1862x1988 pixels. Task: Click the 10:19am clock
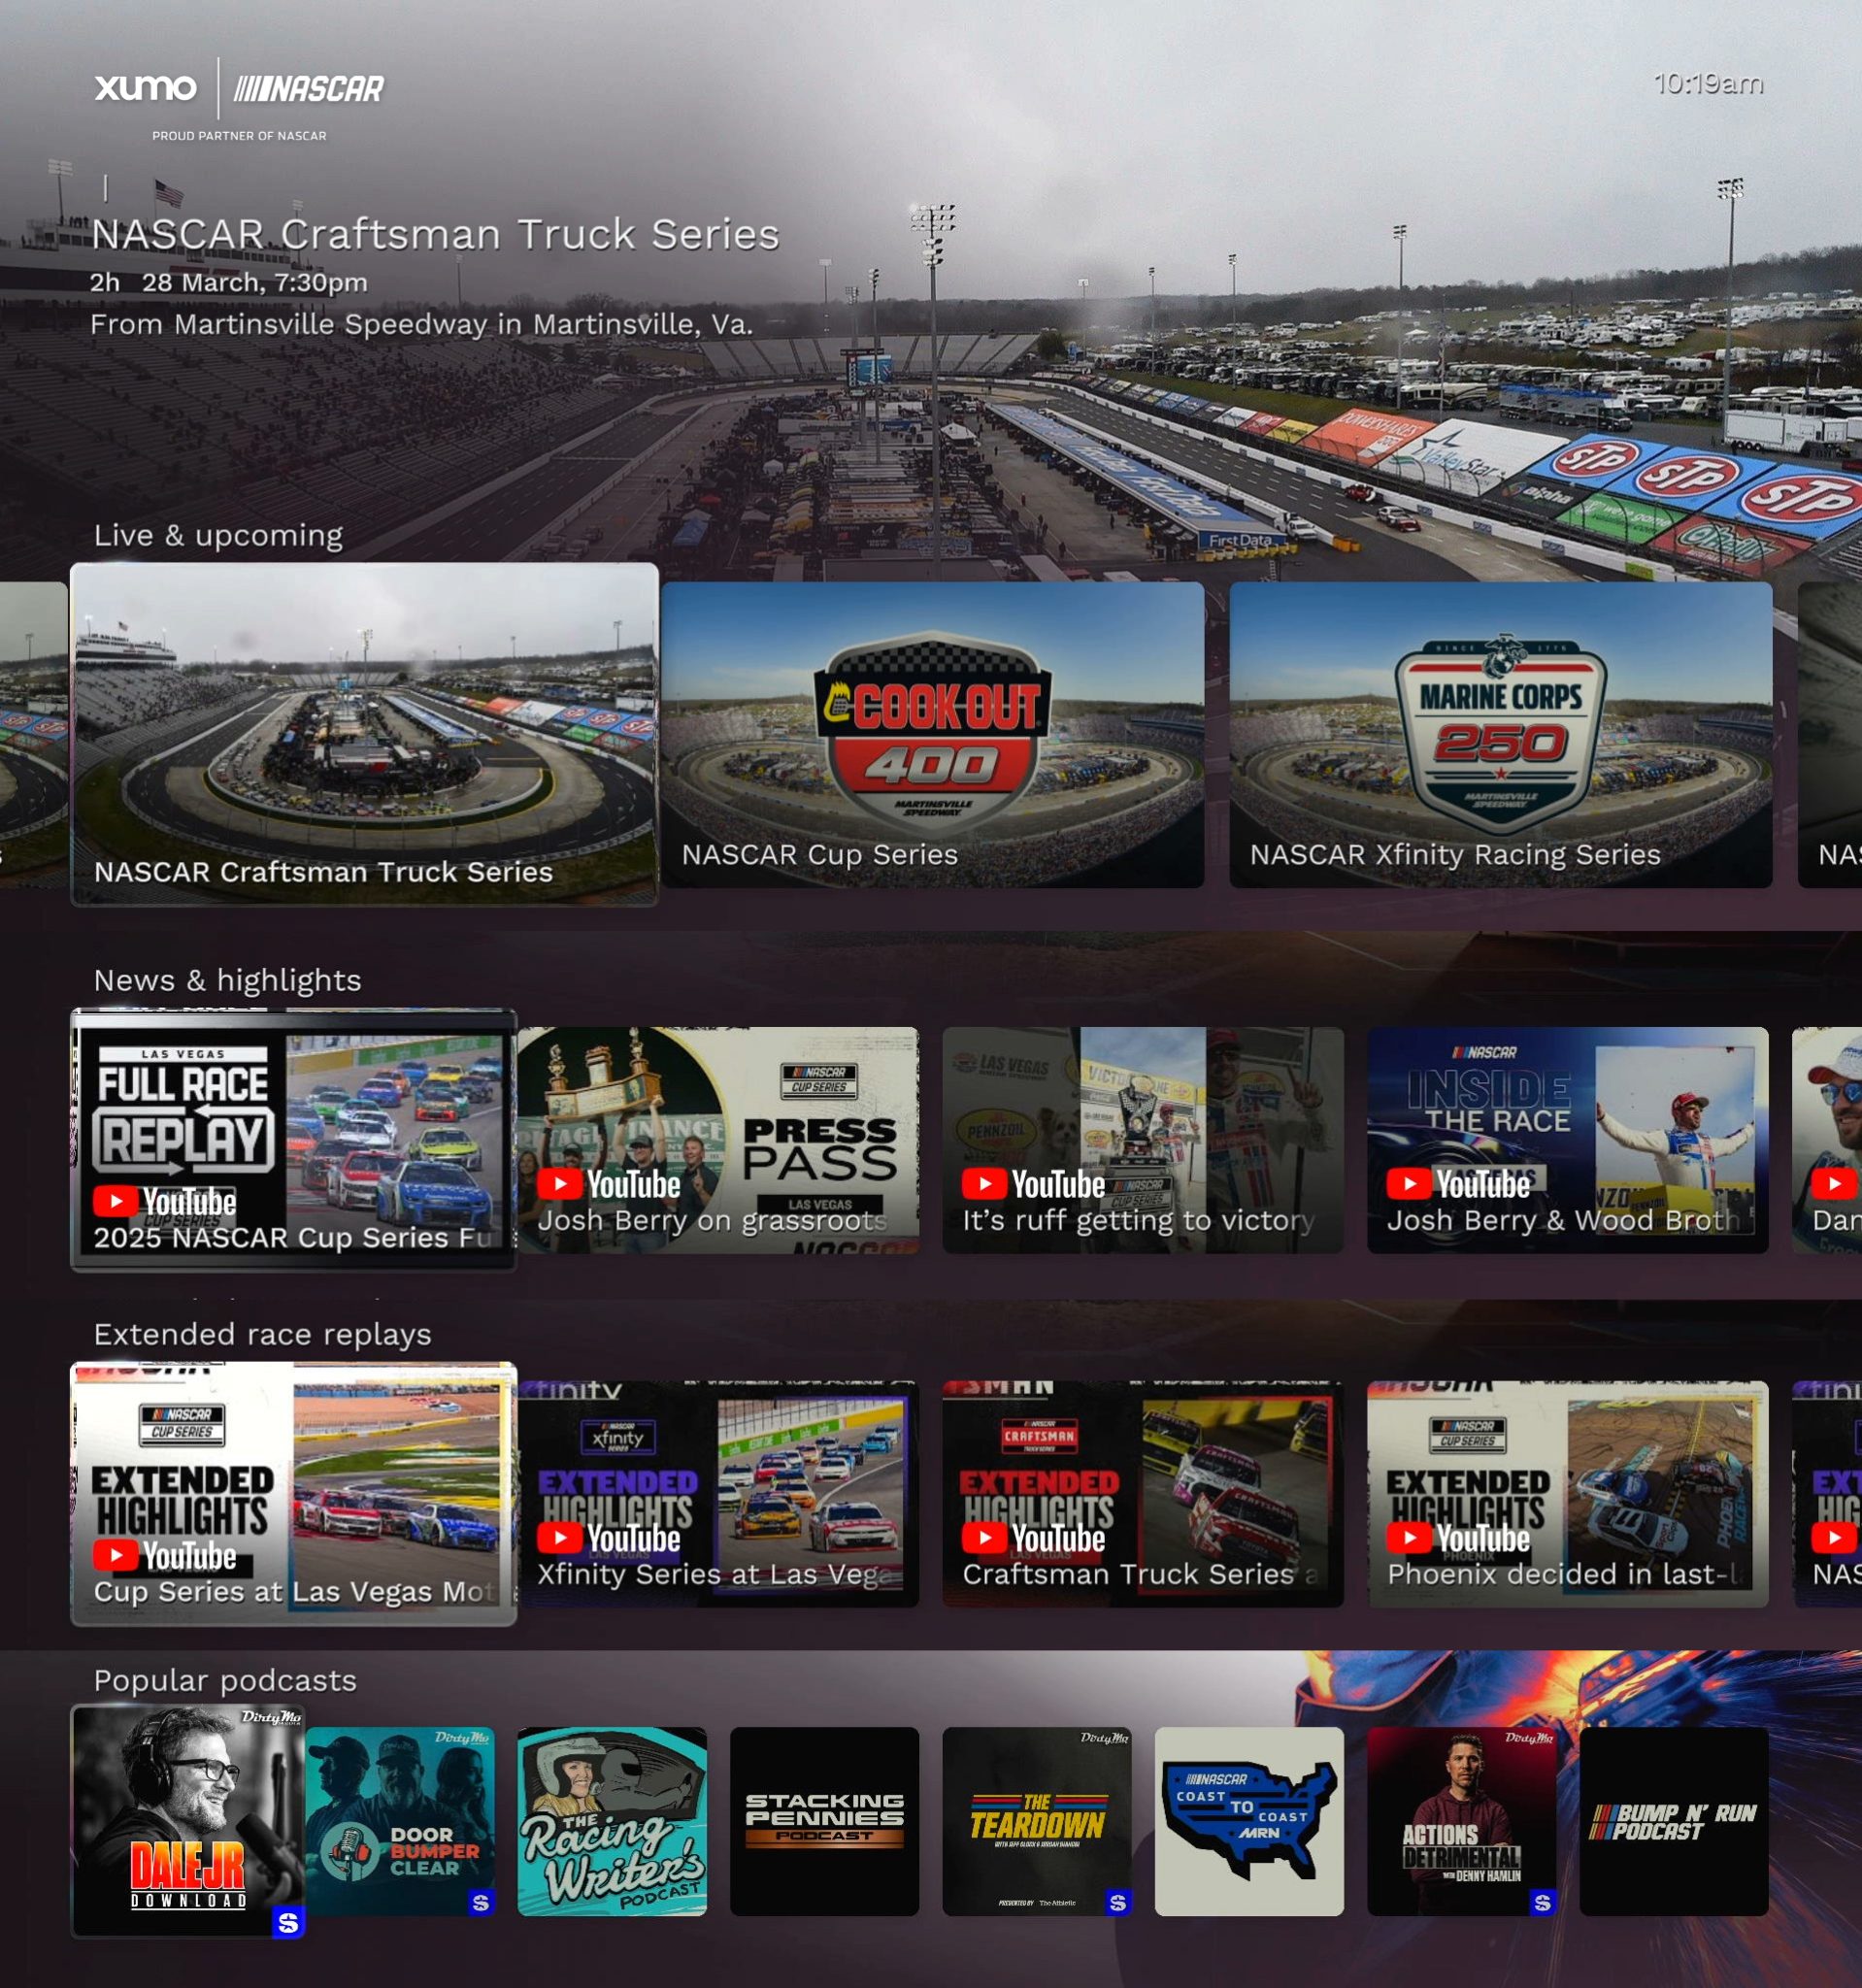coord(1708,83)
